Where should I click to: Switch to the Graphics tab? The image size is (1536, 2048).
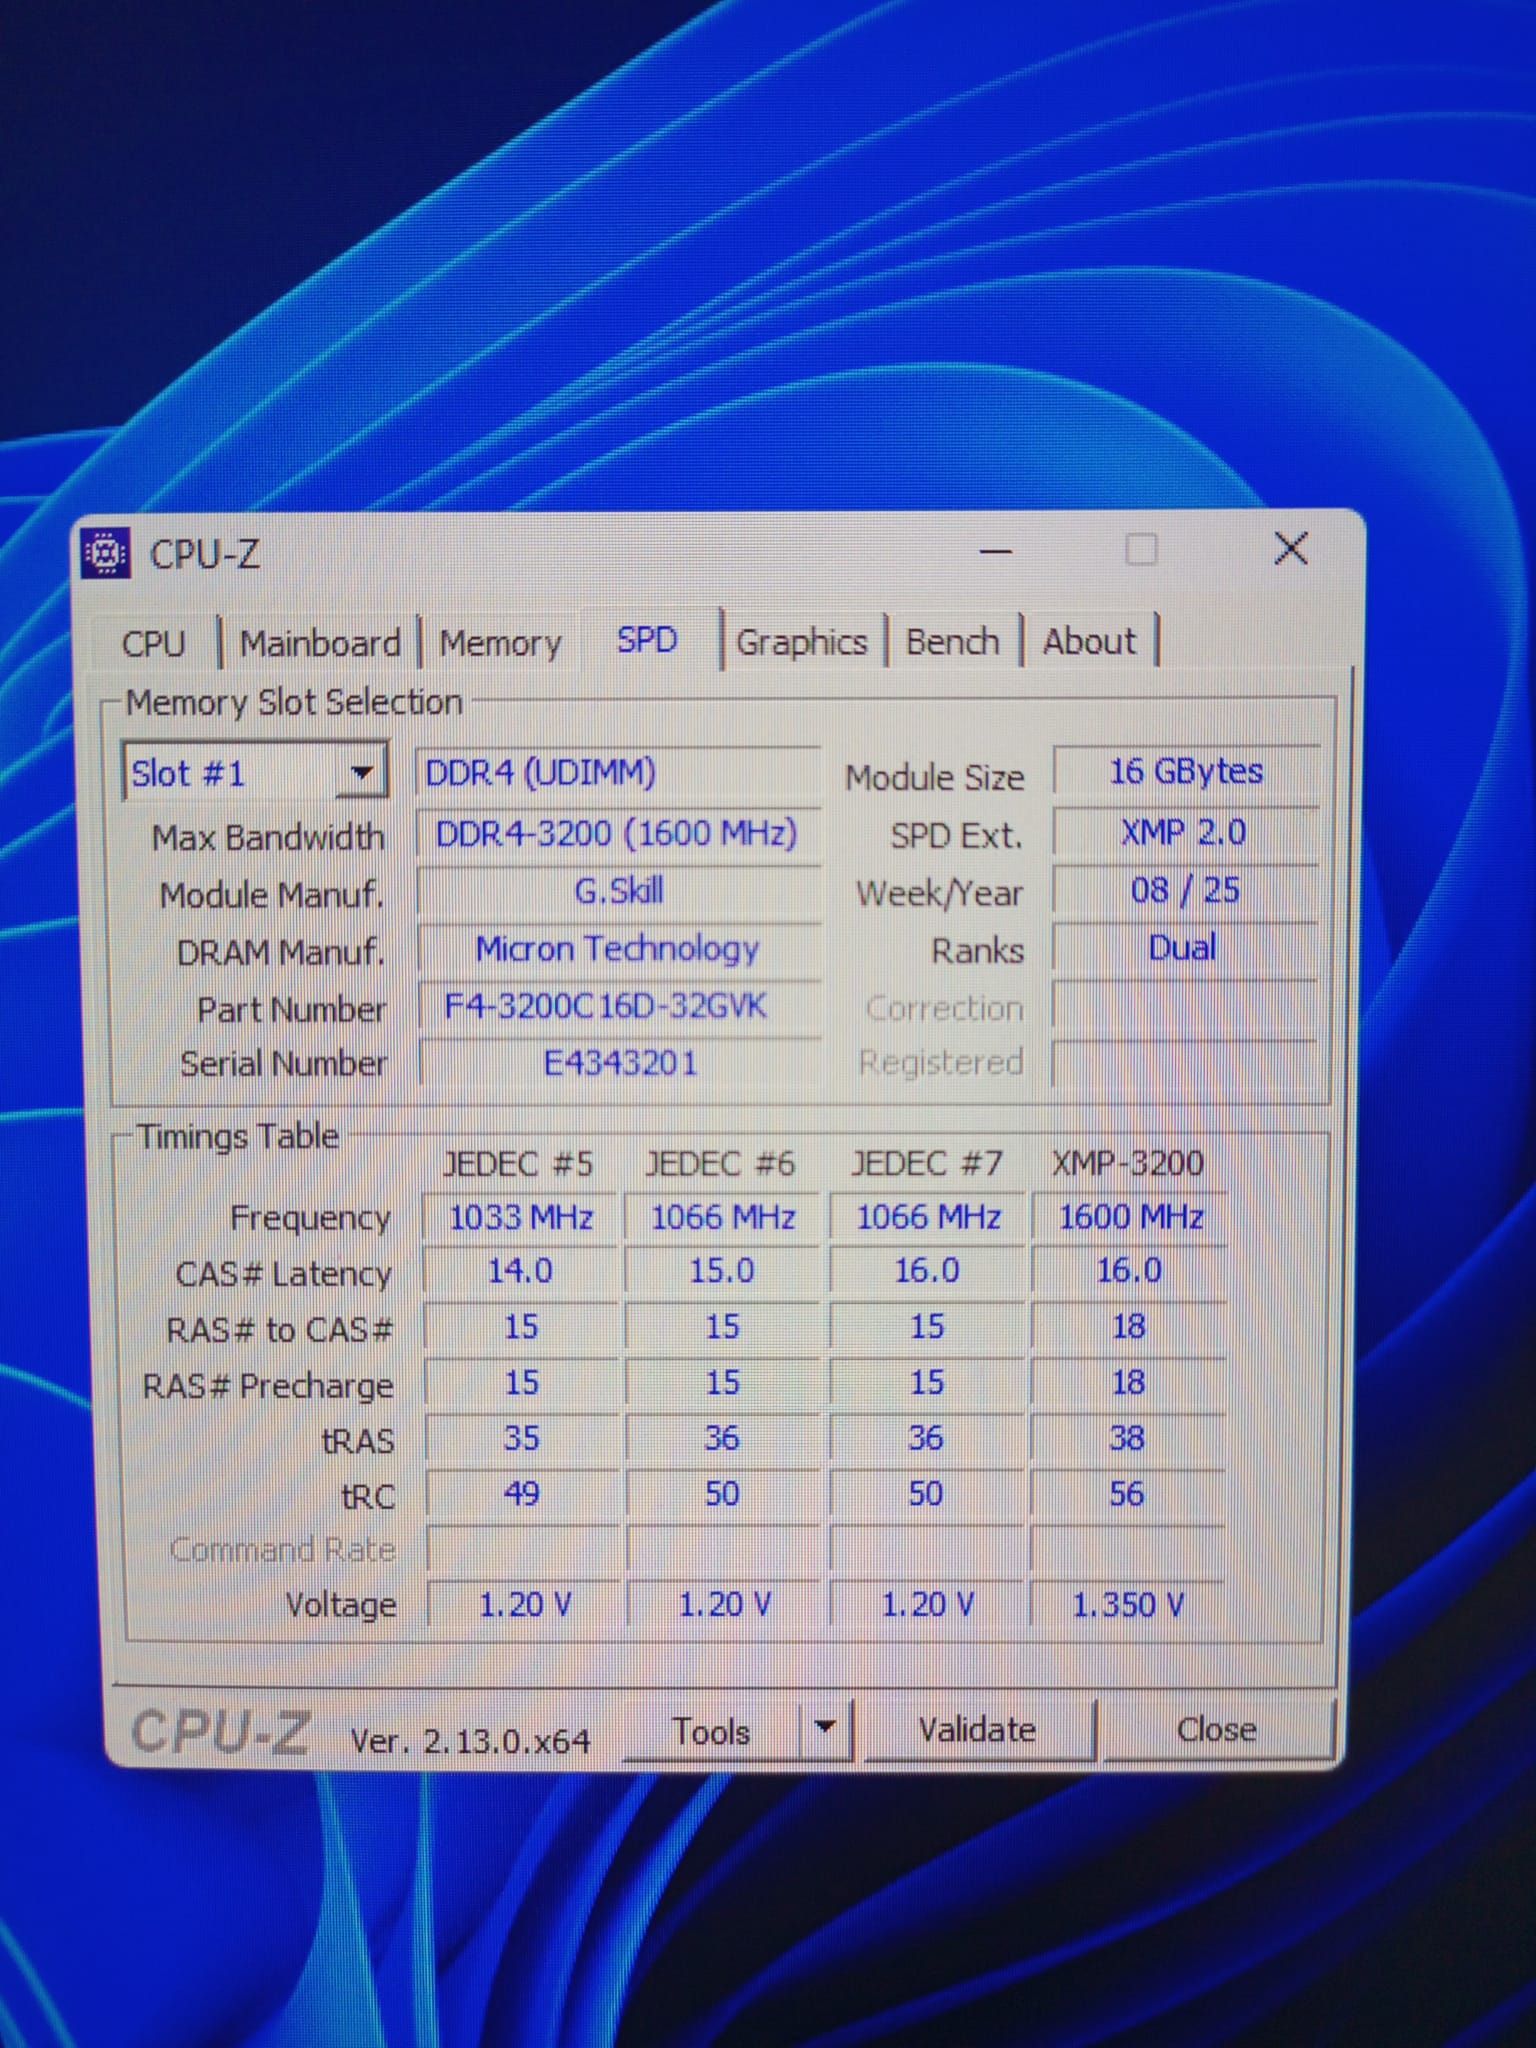click(802, 641)
